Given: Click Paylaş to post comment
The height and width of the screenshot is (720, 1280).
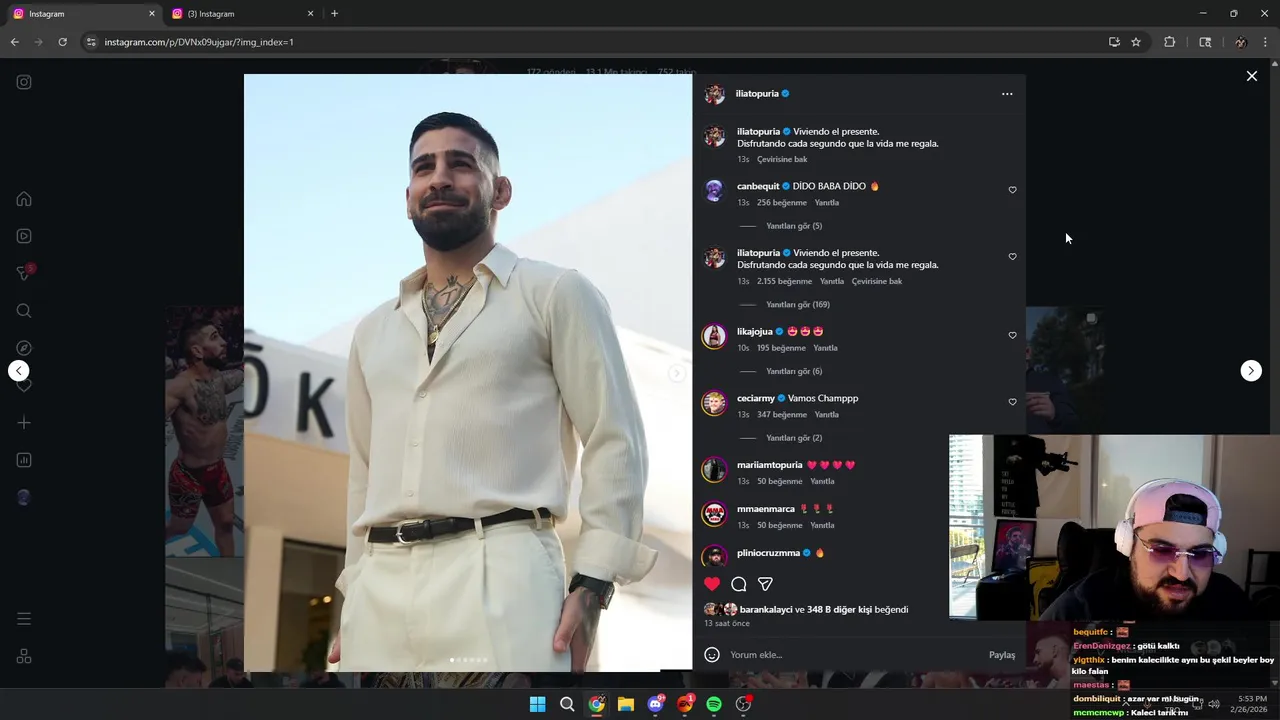Looking at the screenshot, I should 1002,655.
